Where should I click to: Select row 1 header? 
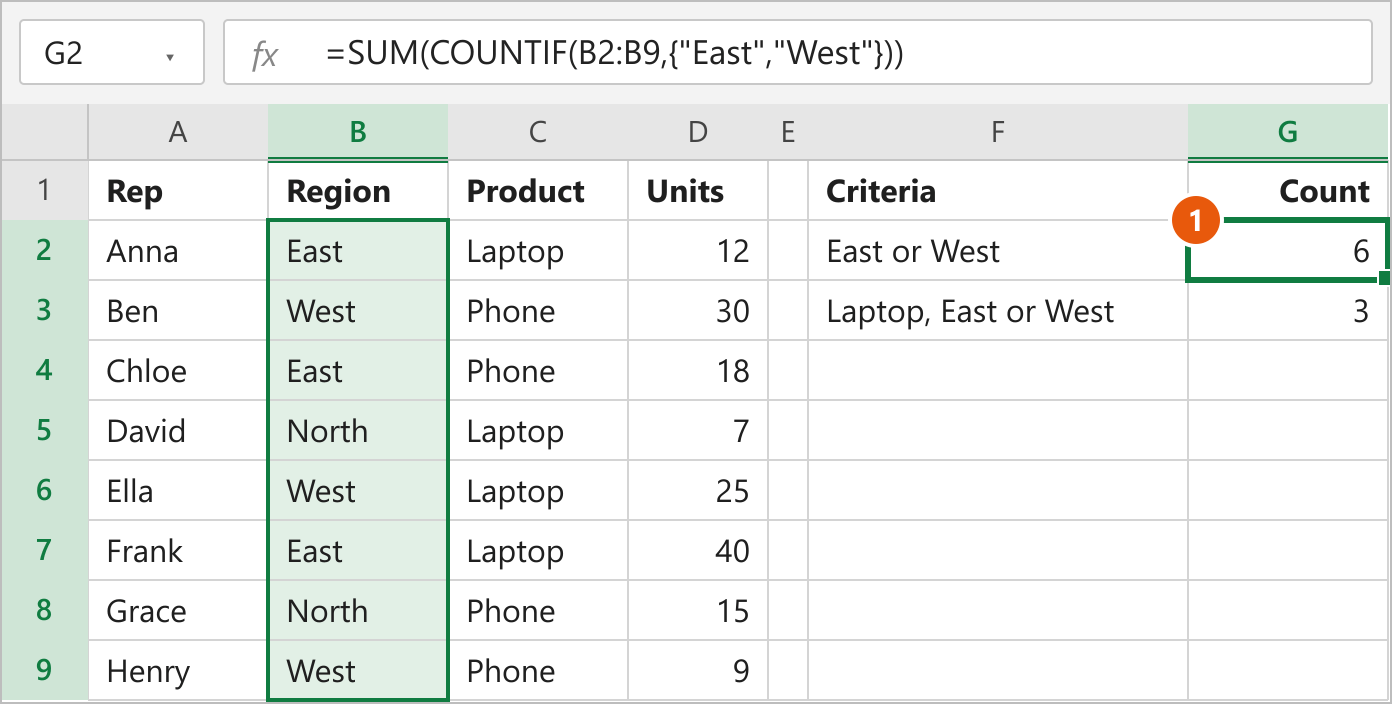(x=44, y=190)
